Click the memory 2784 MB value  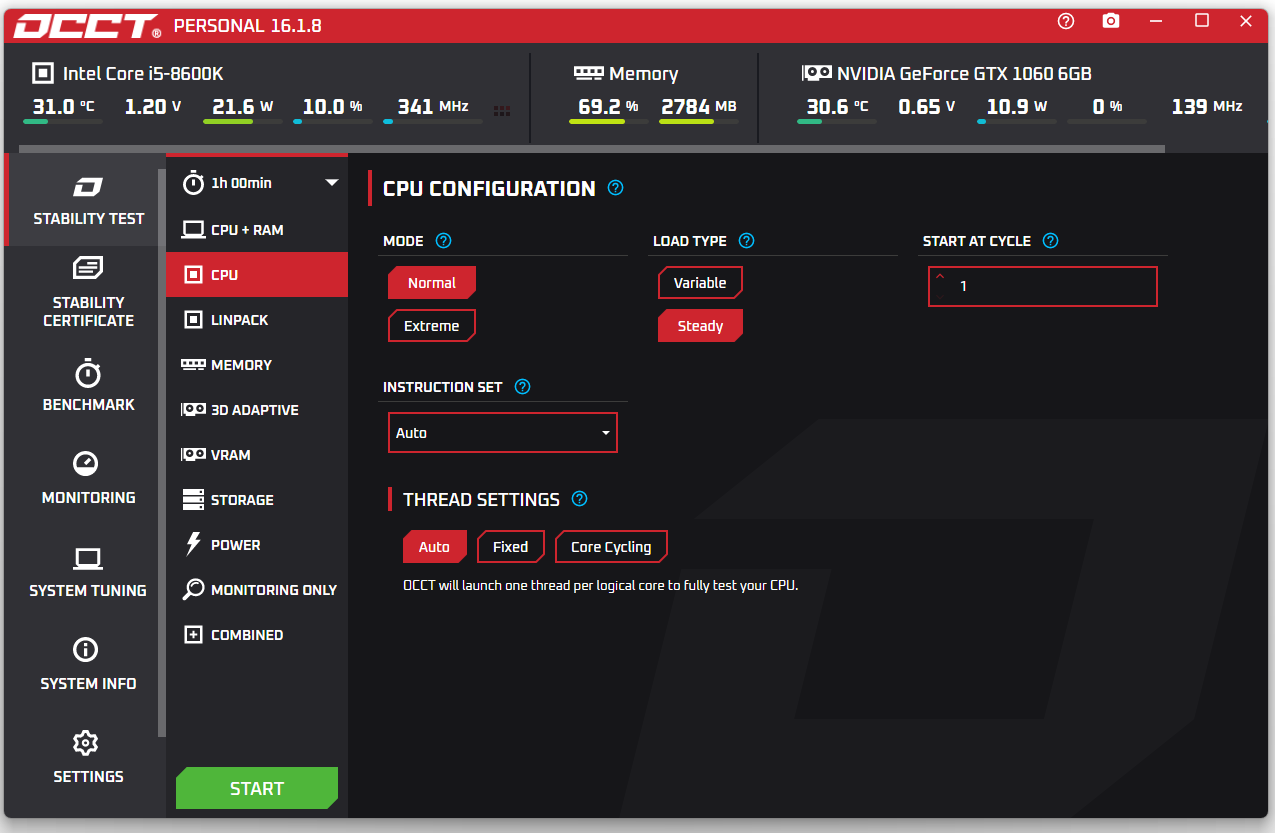(x=698, y=107)
